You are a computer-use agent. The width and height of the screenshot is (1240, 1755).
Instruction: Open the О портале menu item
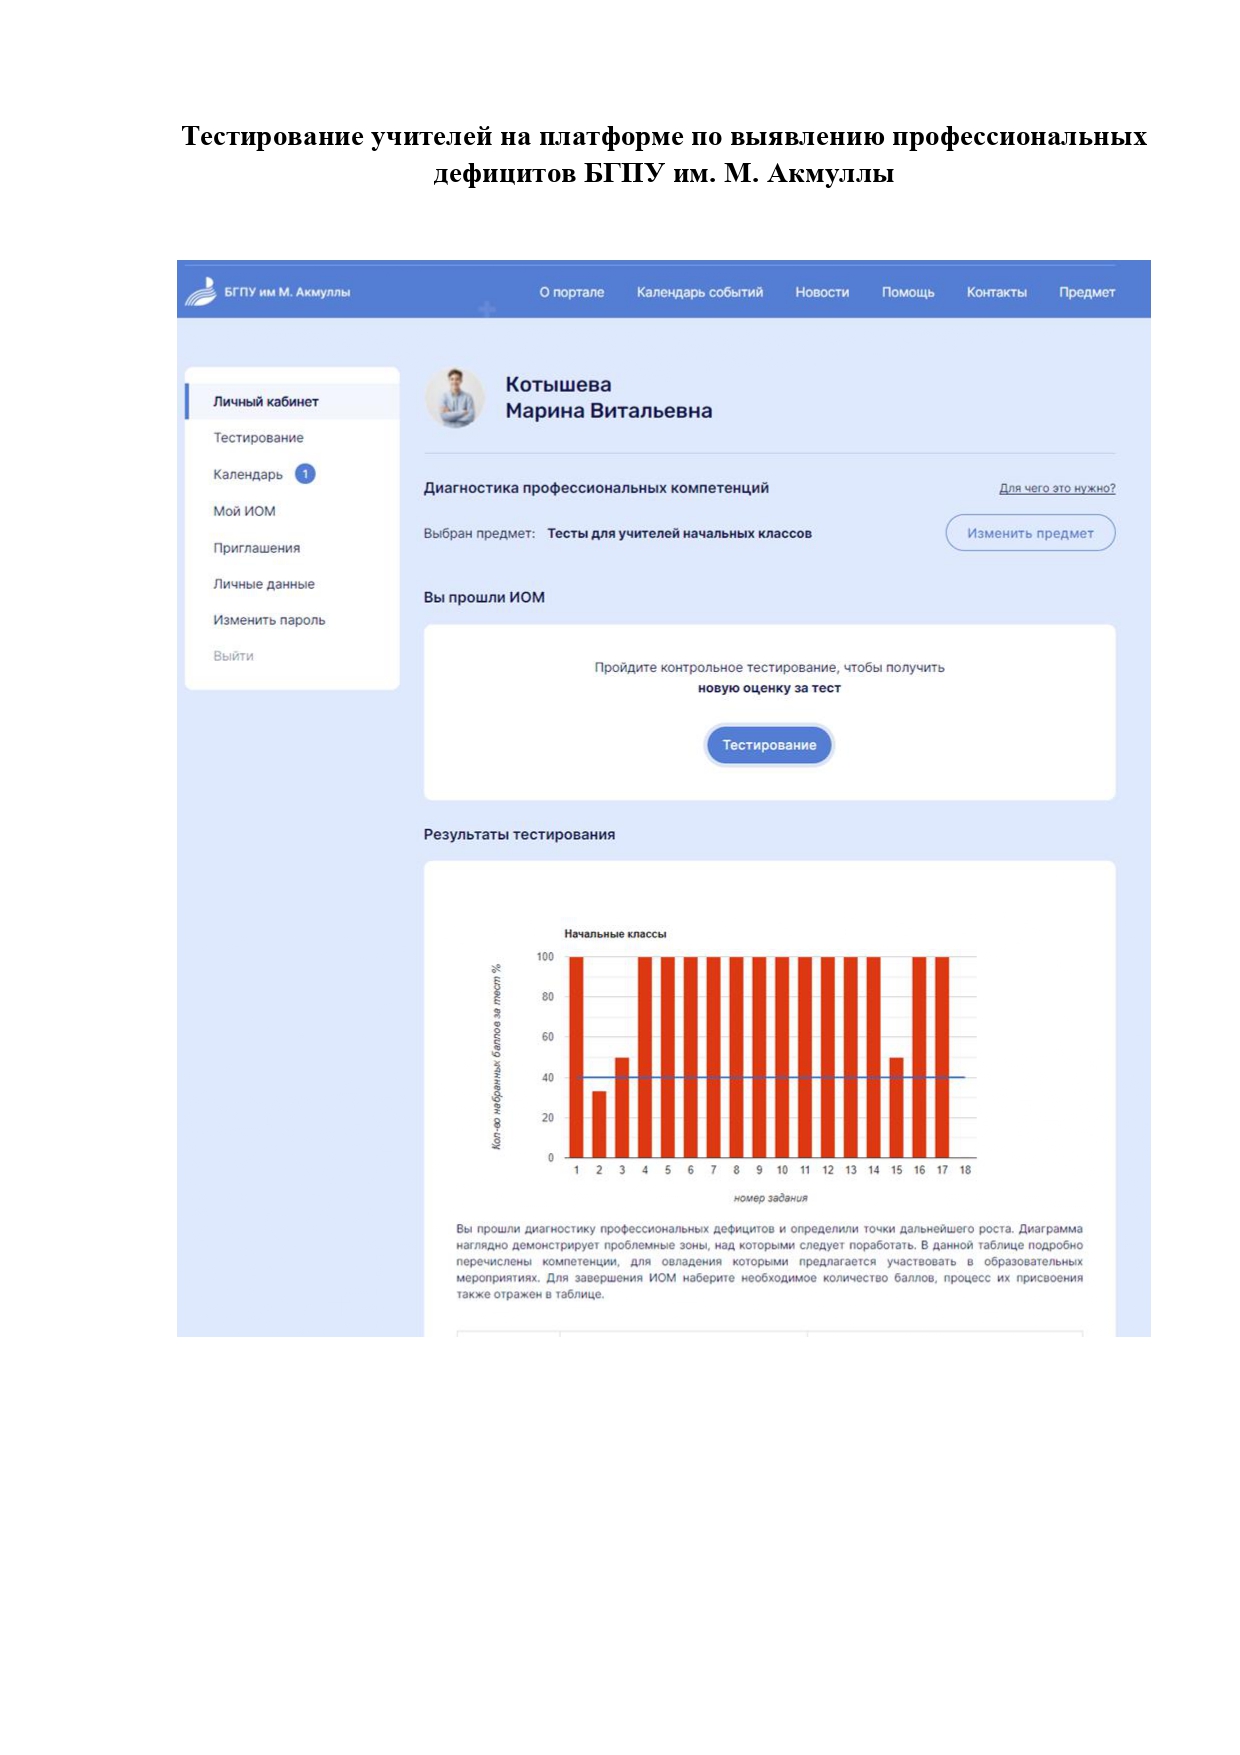(572, 292)
